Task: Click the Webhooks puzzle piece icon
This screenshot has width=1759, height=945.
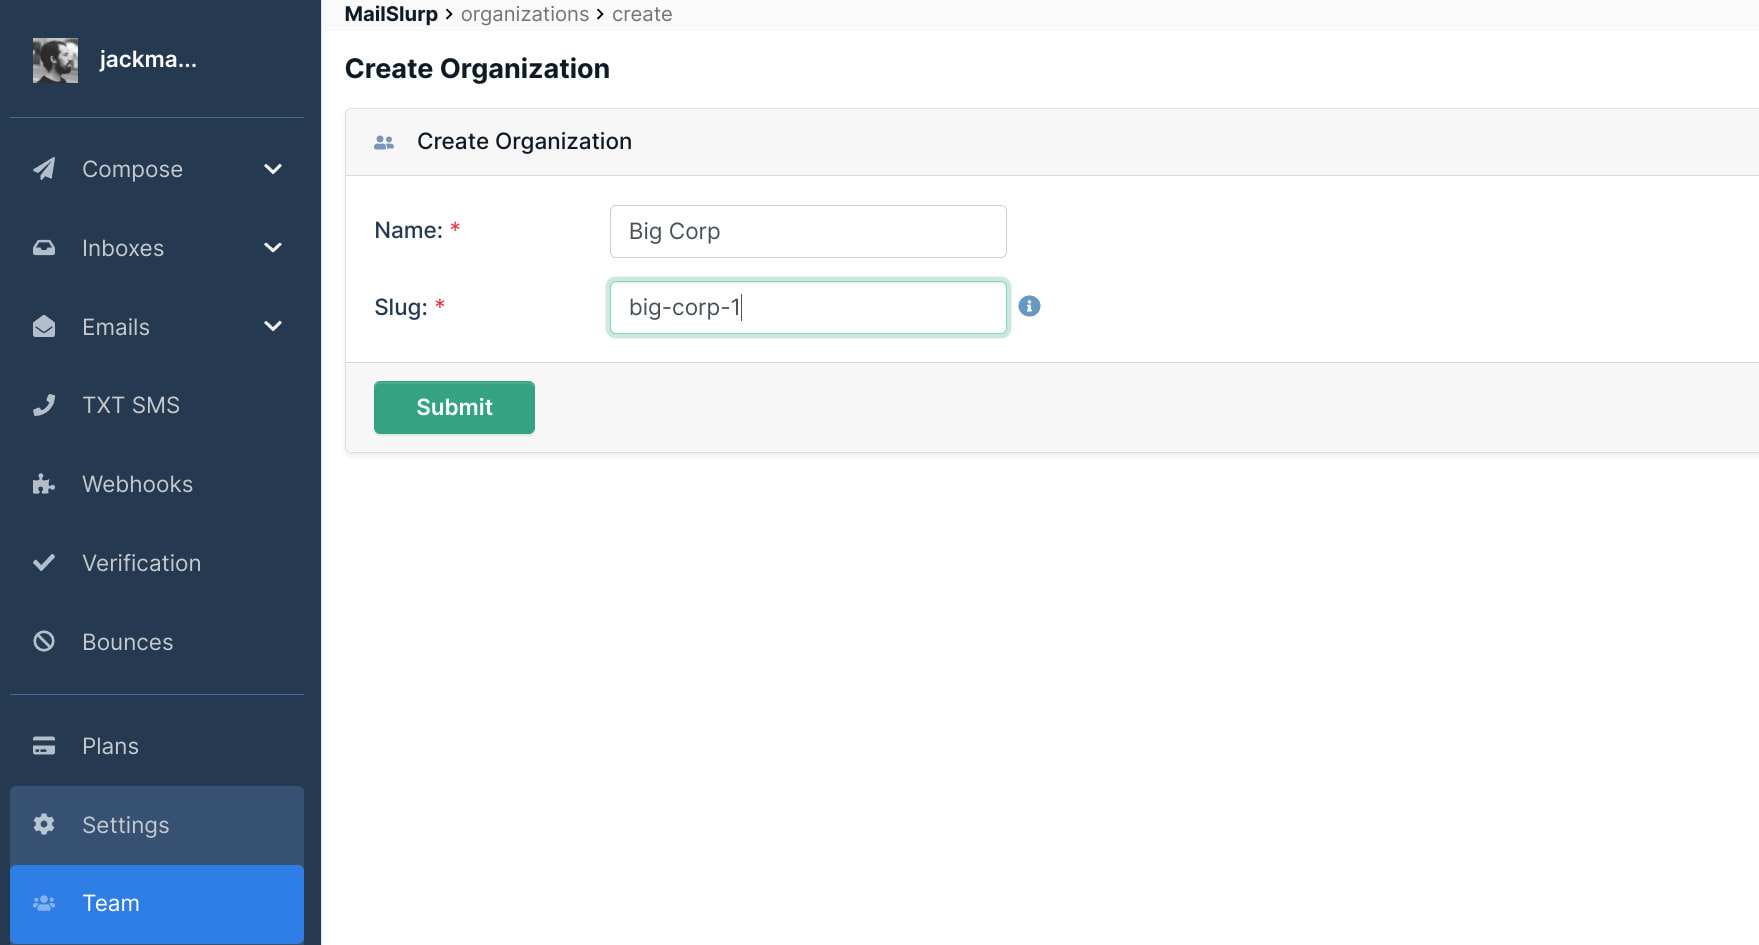Action: [44, 484]
